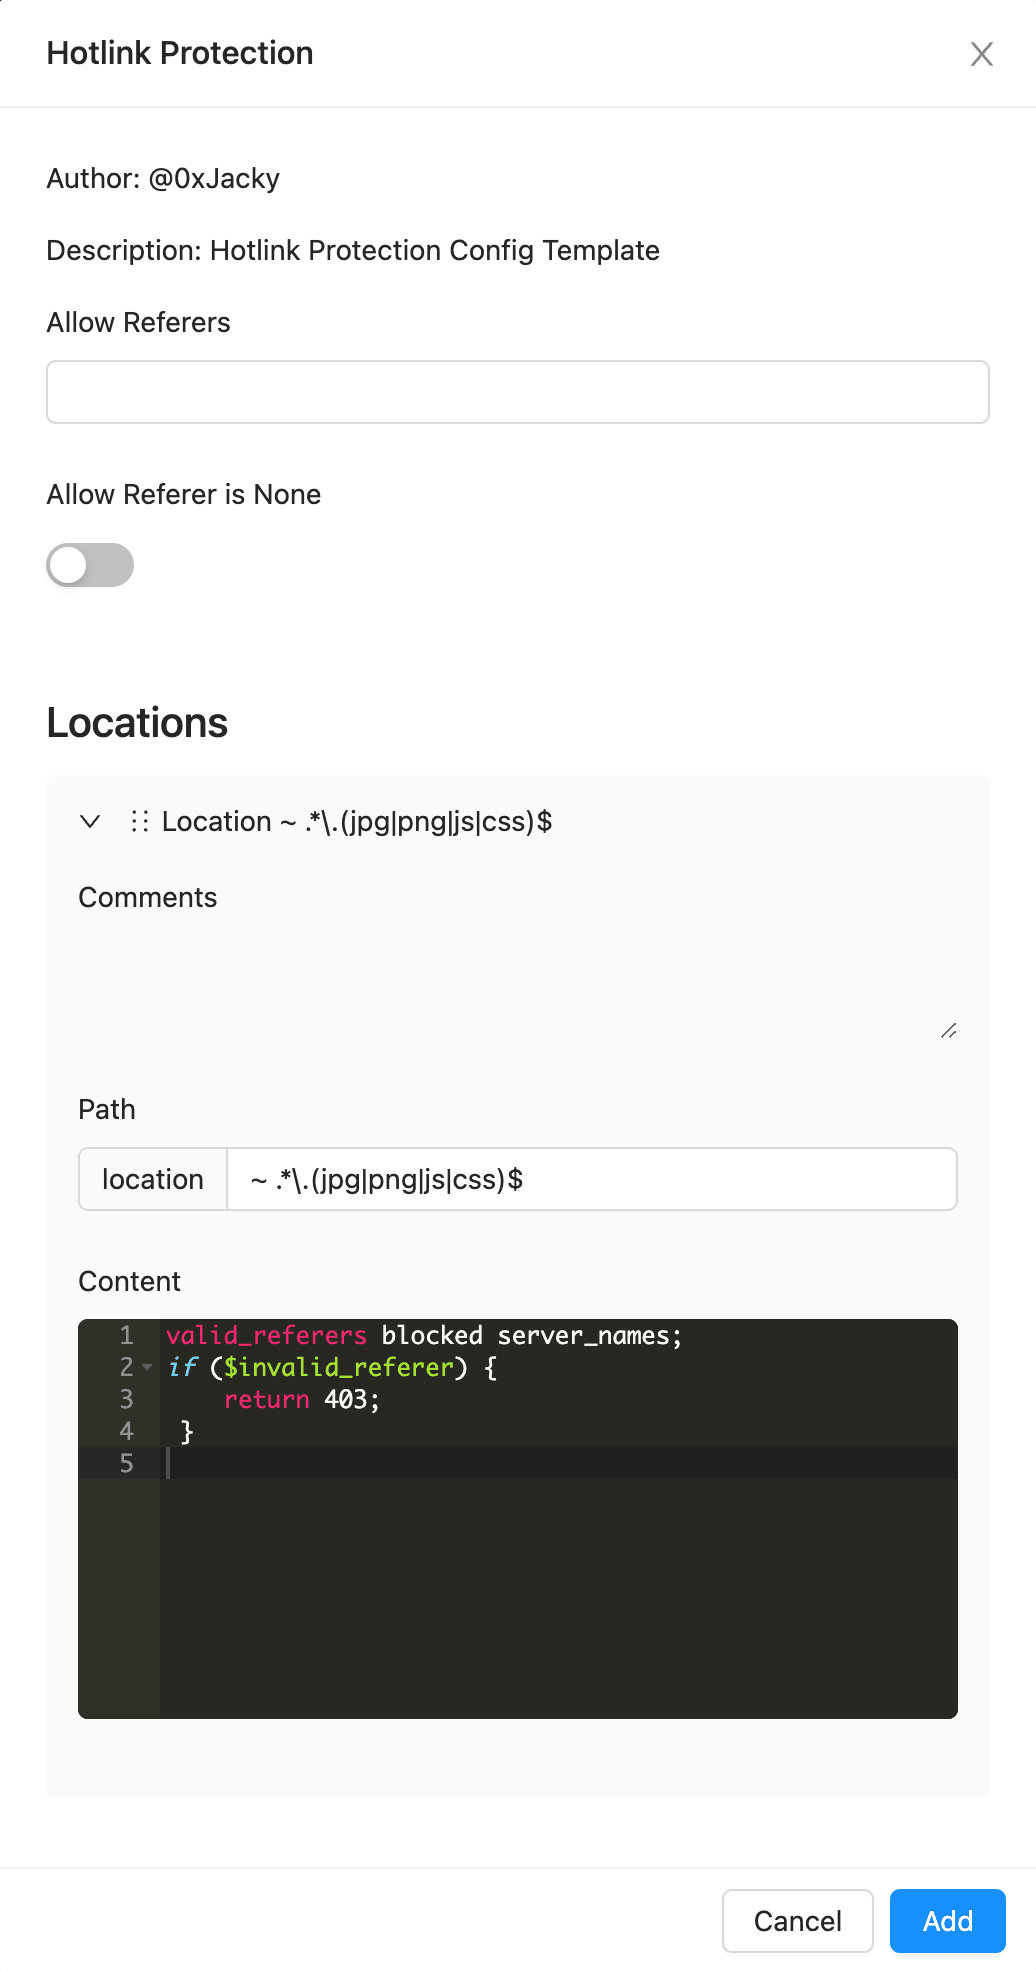Place cursor at closing brace on line 4
Viewport: 1036px width, 1970px height.
point(187,1432)
